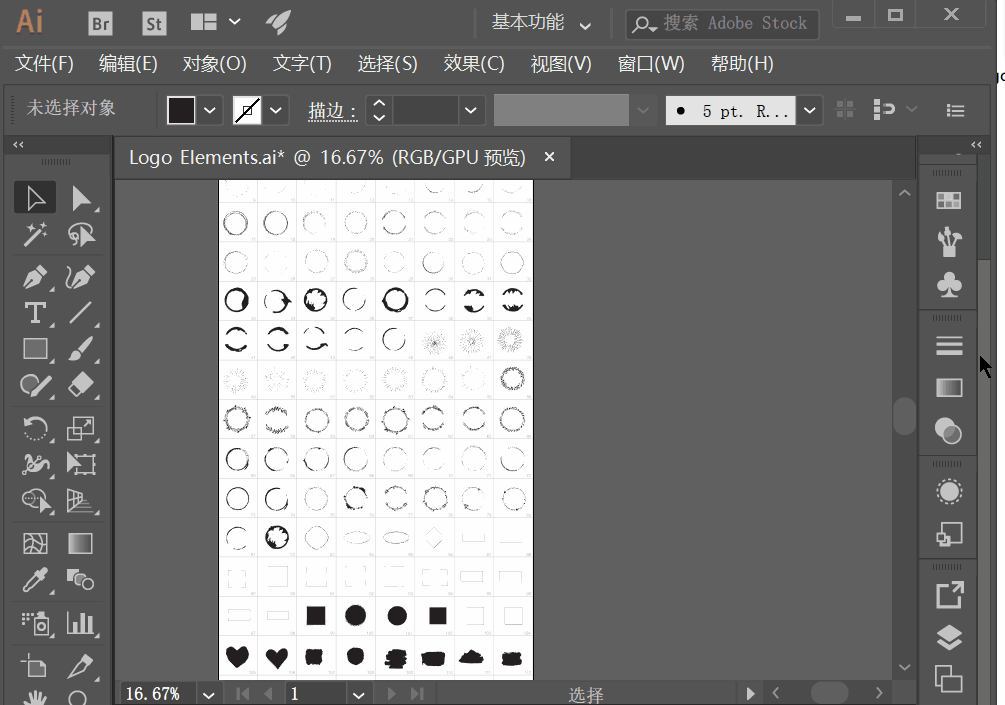
Task: Open the Appearance panel
Action: (x=949, y=492)
